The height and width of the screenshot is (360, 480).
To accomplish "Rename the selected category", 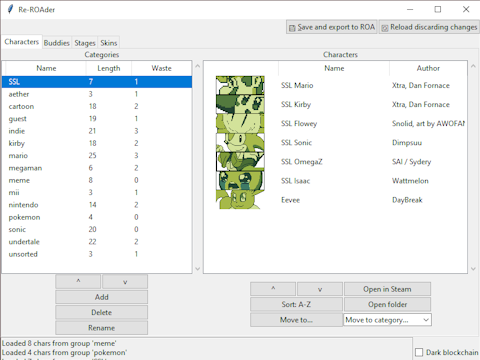I will (102, 328).
